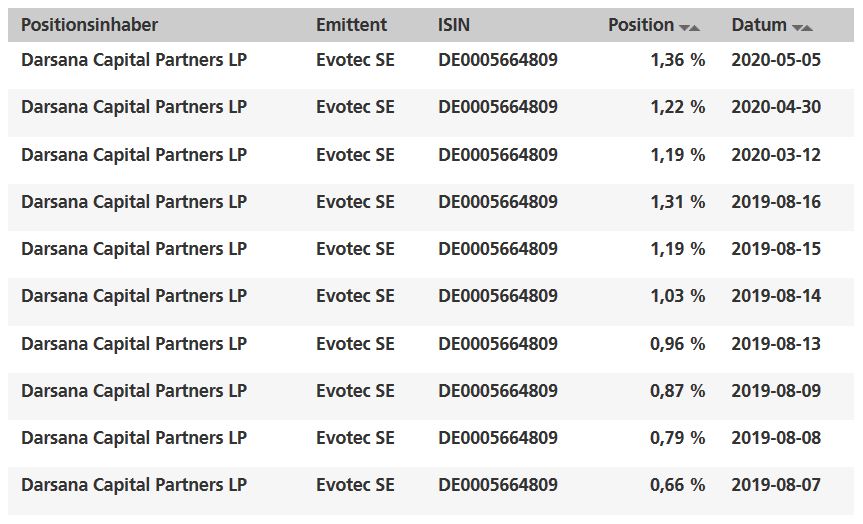Select the 1,03 % position cell
Screen dimensions: 863x524
677,296
